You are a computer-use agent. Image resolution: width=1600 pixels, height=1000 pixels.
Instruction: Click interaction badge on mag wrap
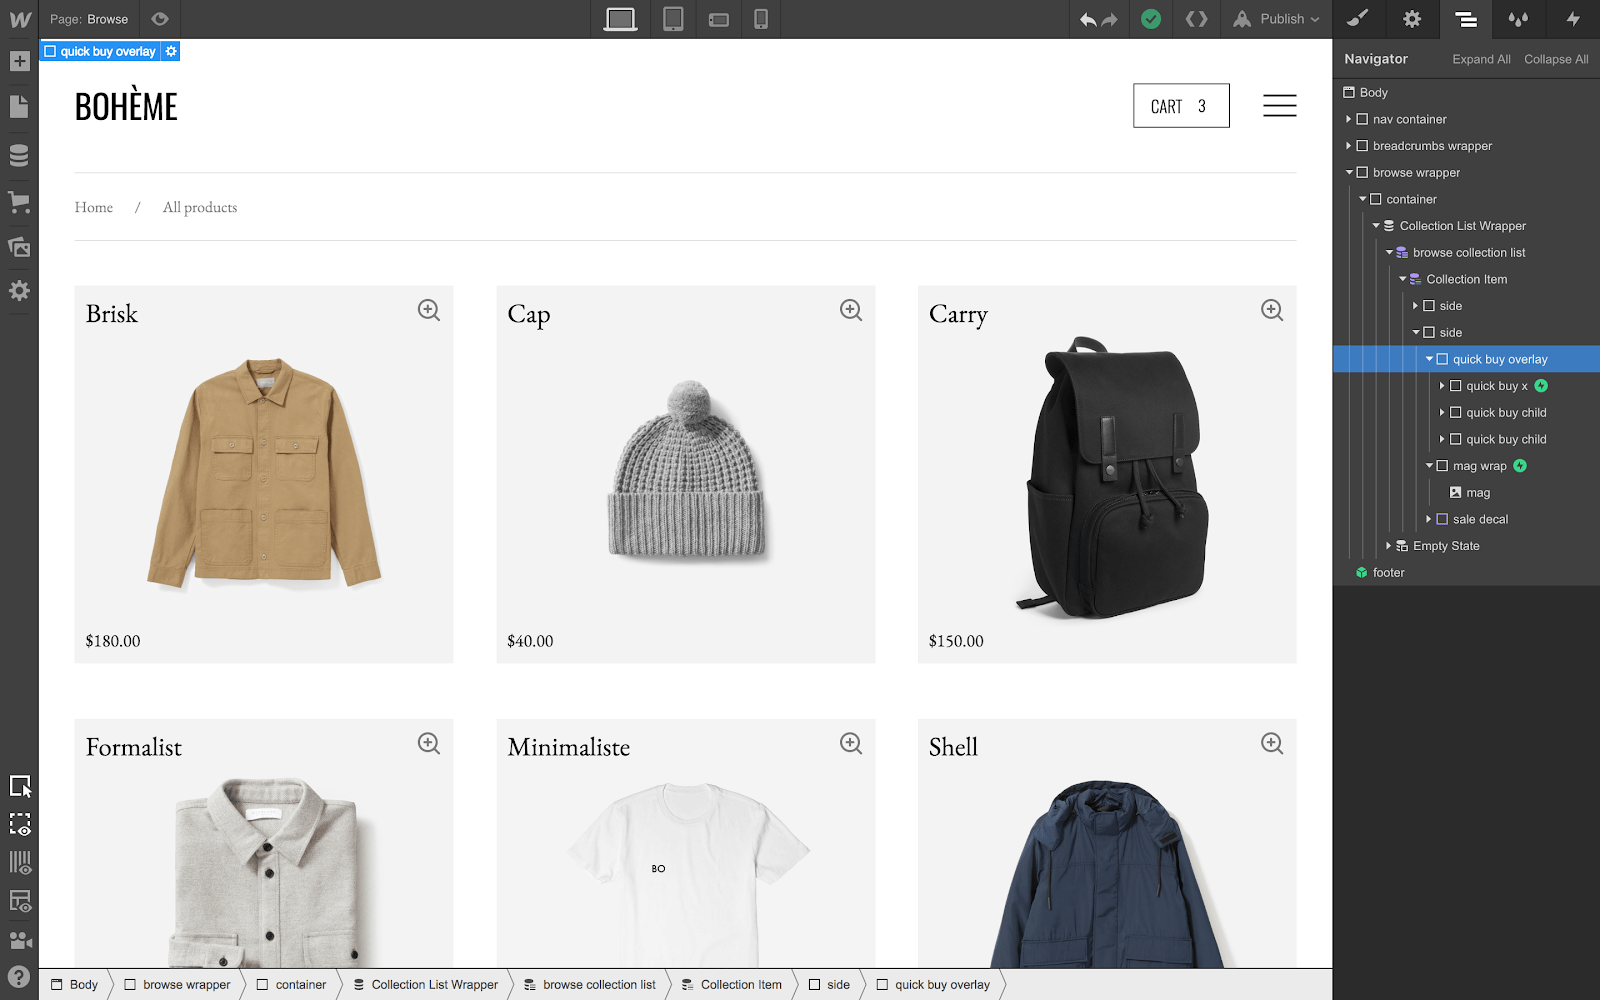1520,466
